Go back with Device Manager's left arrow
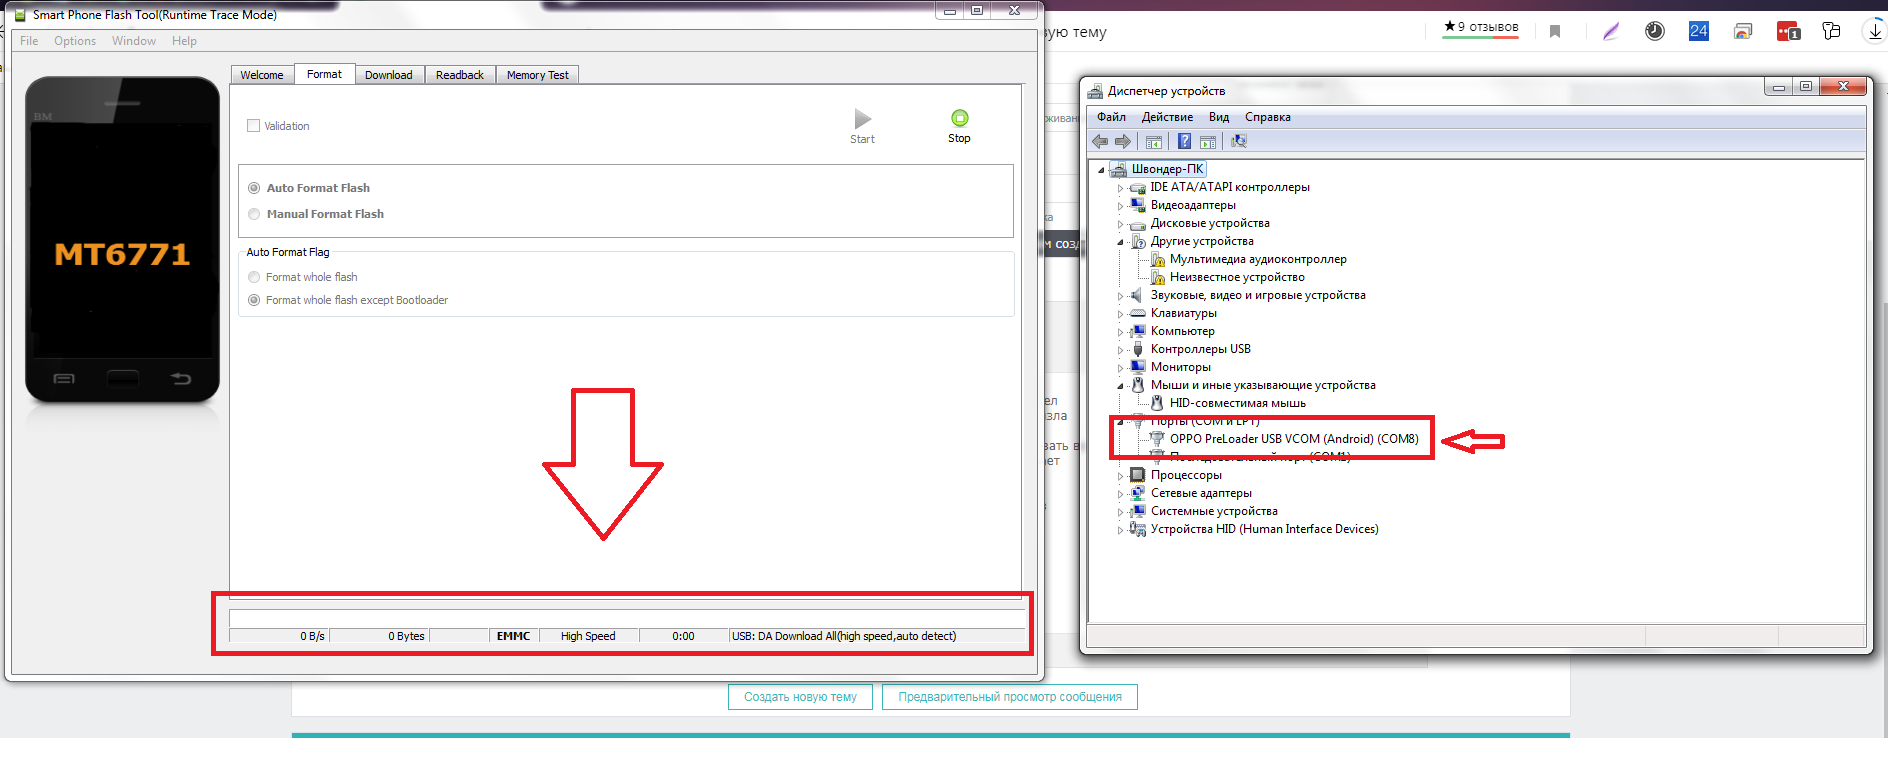The image size is (1888, 780). point(1100,141)
